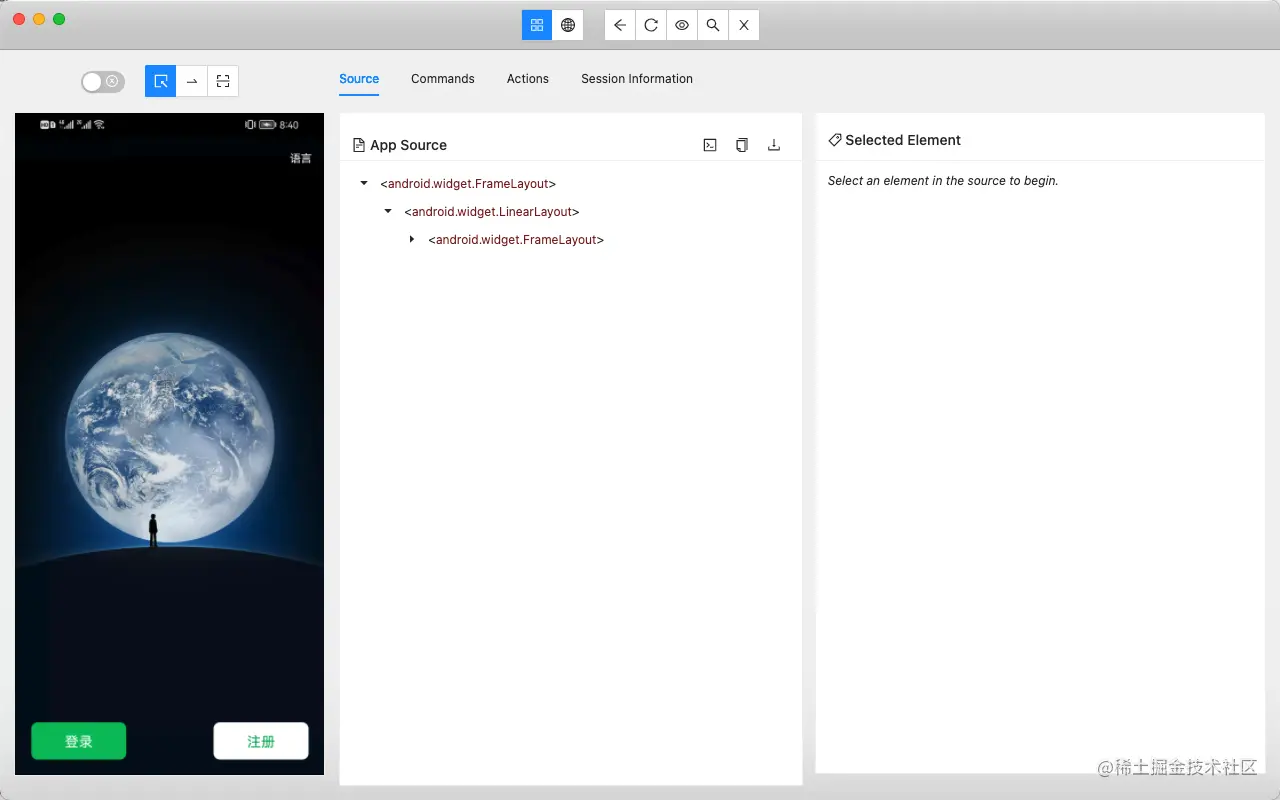Select root android.widget.FrameLayout tree row
This screenshot has height=800, width=1280.
click(x=468, y=184)
